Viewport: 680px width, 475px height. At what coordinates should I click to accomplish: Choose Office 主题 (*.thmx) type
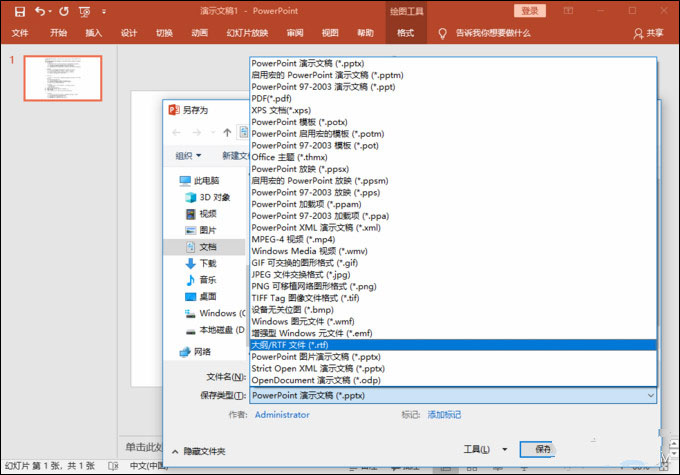click(x=453, y=157)
